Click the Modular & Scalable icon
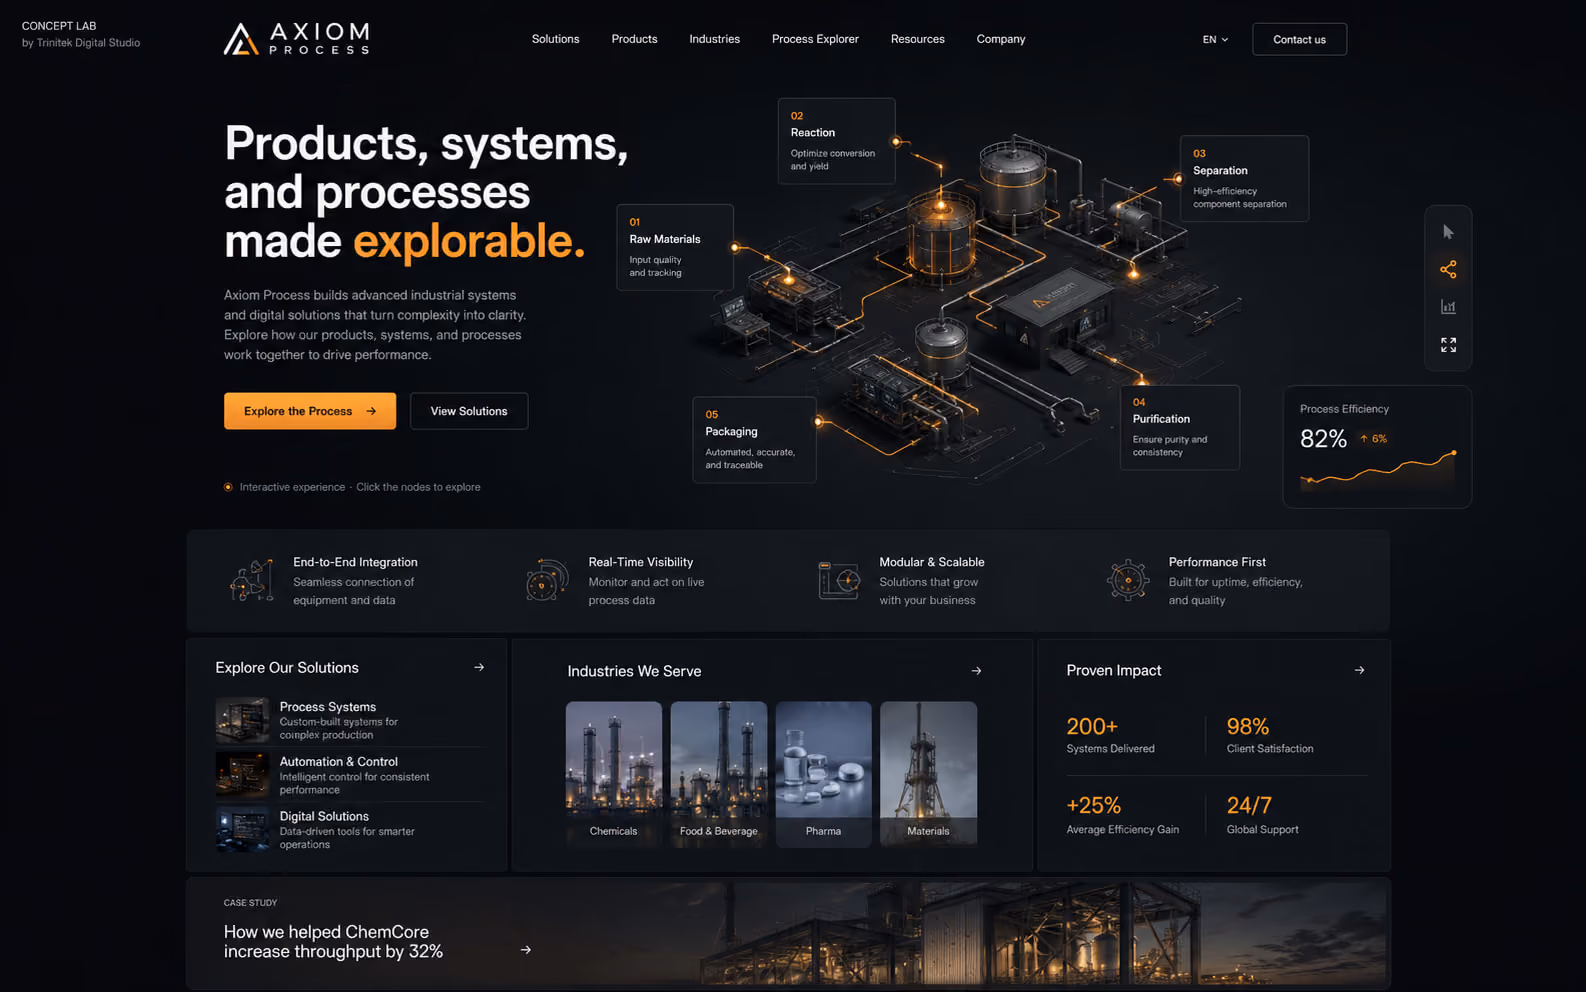The width and height of the screenshot is (1586, 992). [x=839, y=580]
